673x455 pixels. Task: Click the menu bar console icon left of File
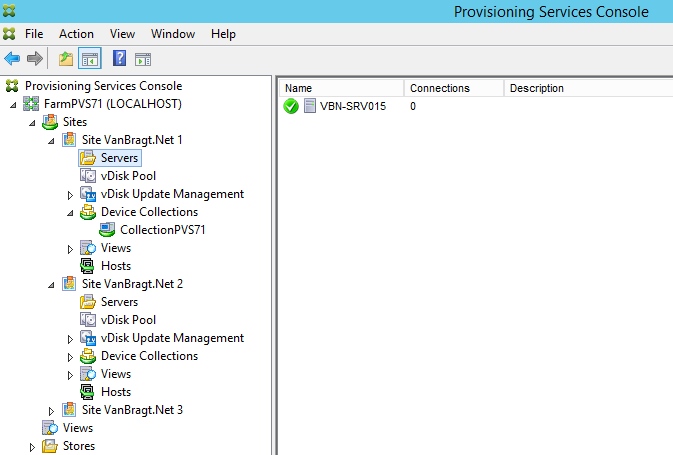pyautogui.click(x=9, y=33)
